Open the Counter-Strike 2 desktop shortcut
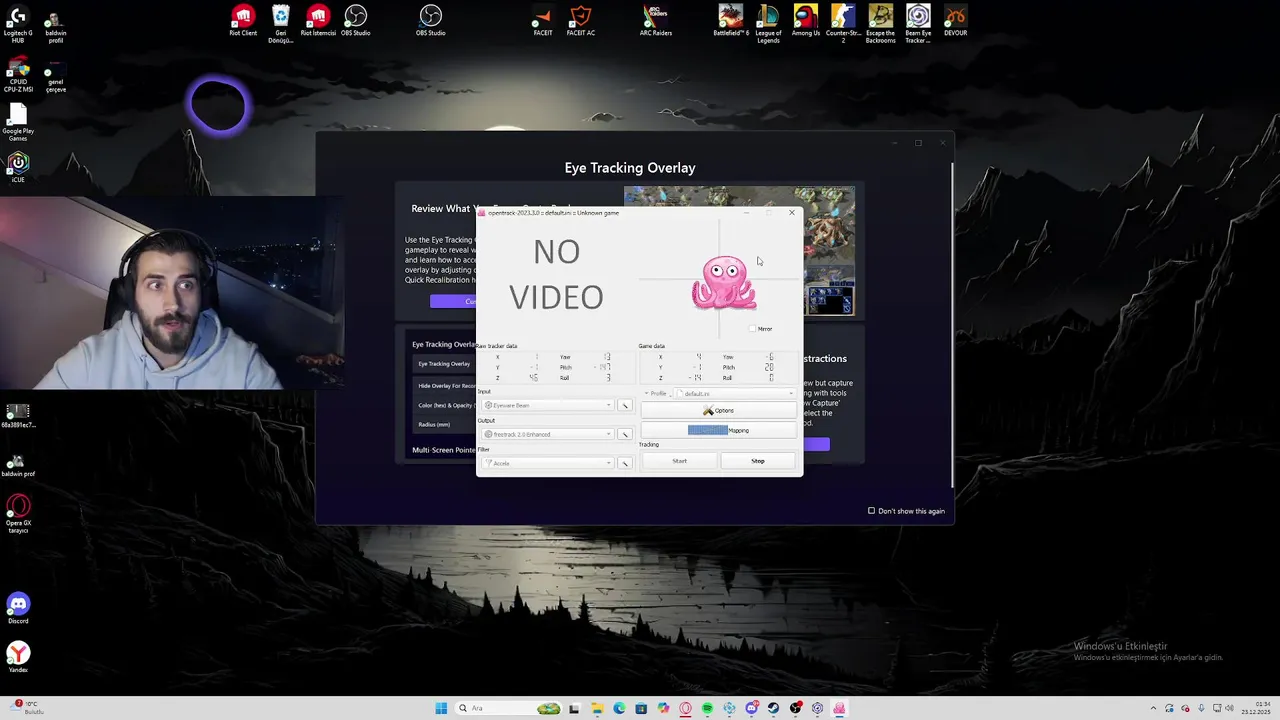This screenshot has height=720, width=1280. click(x=843, y=23)
